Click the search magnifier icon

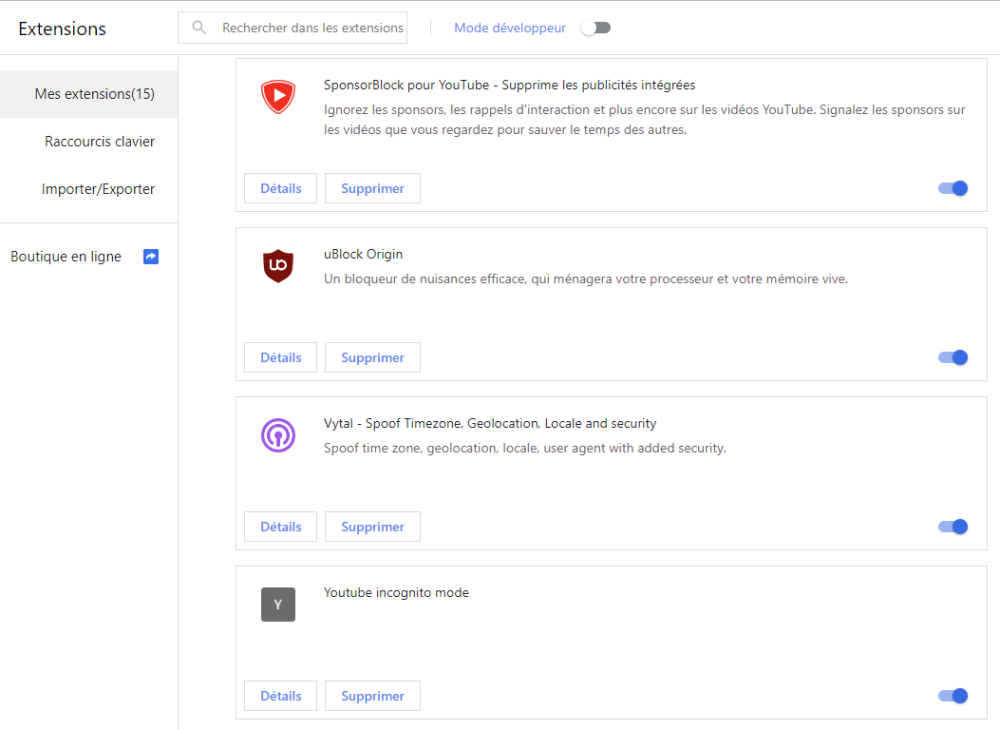199,28
